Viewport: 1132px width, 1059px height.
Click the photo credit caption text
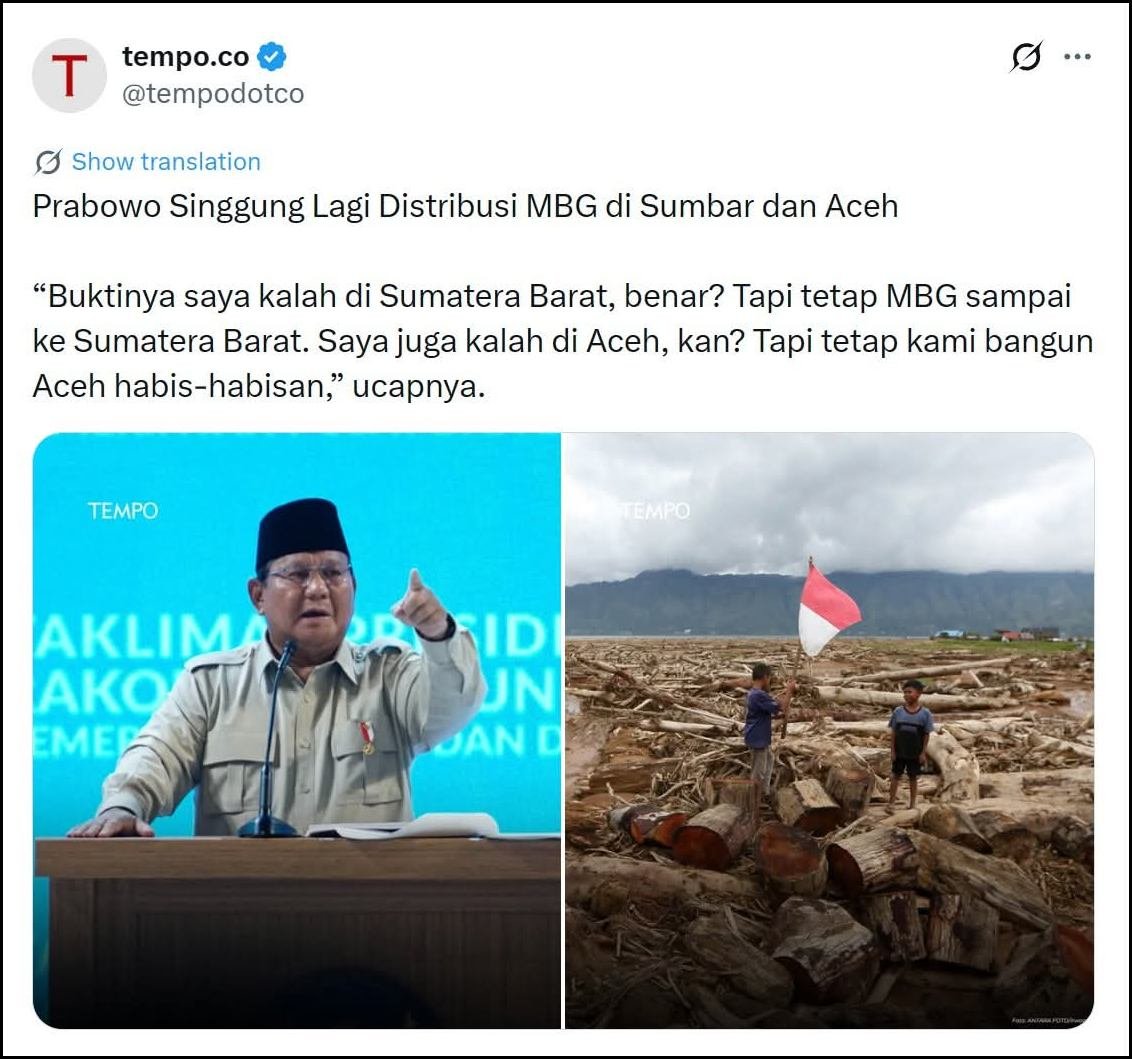[x=1048, y=1020]
